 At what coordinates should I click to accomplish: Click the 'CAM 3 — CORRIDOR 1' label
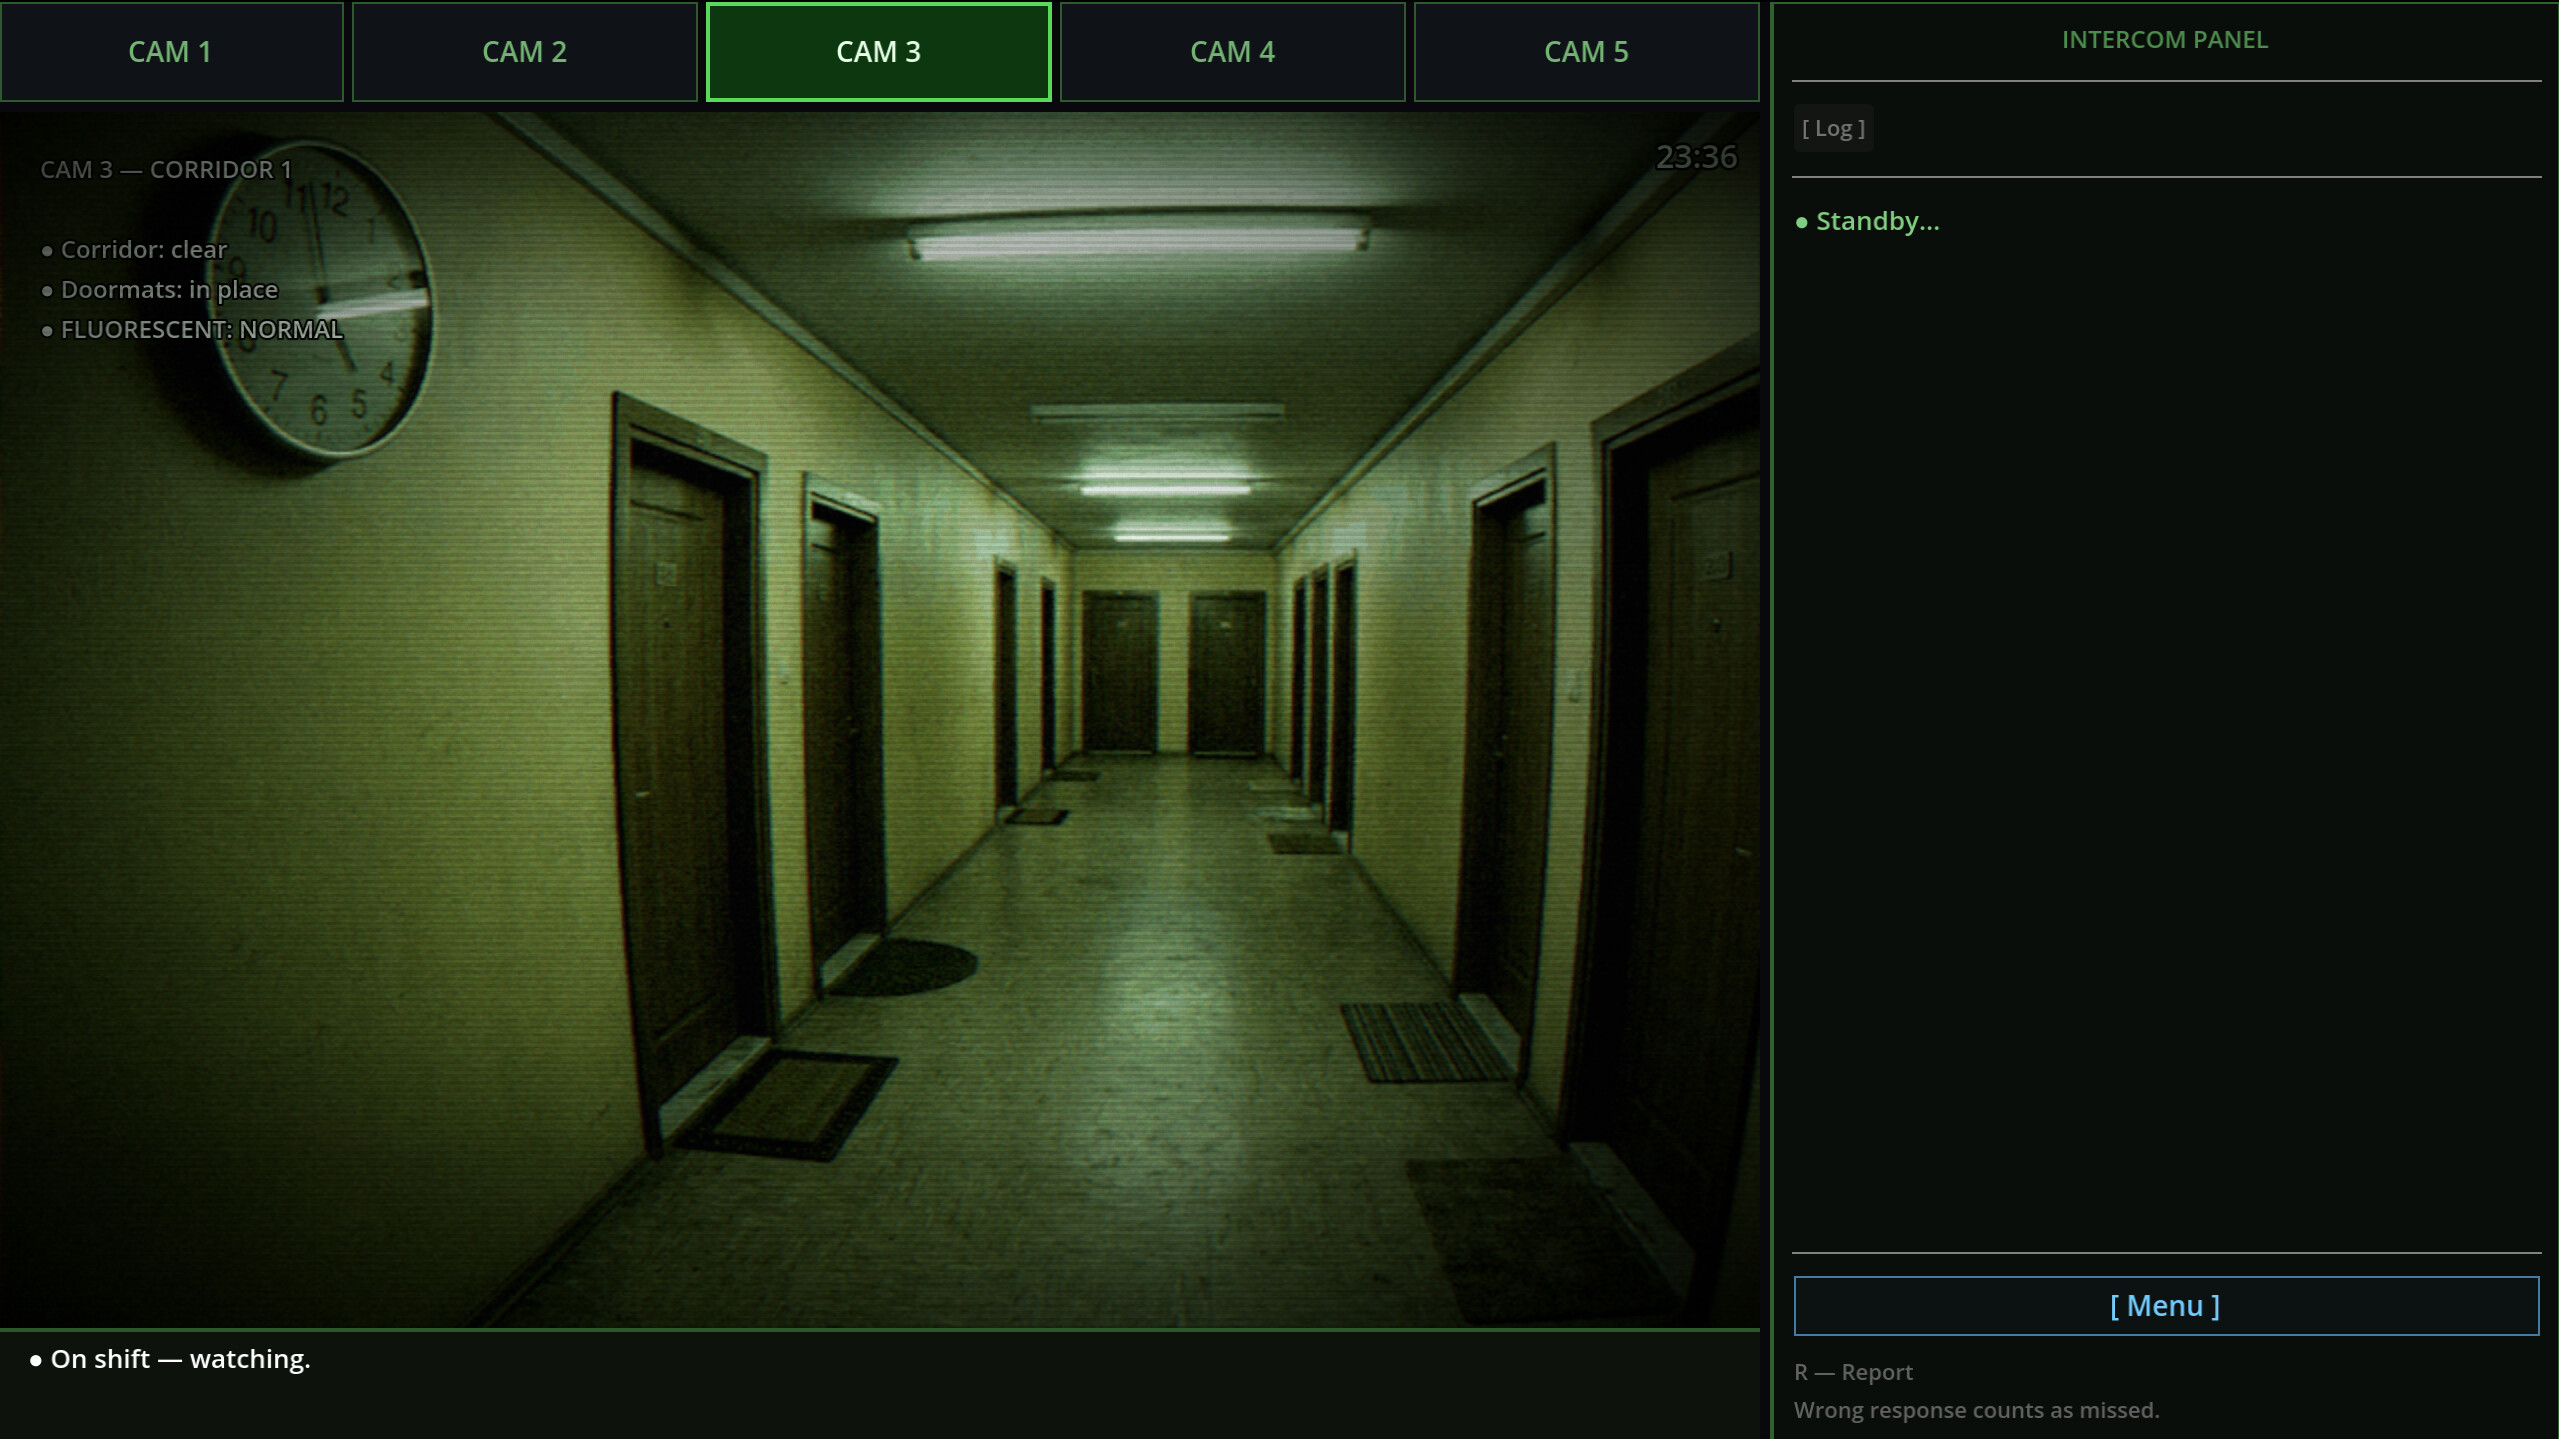(x=166, y=170)
